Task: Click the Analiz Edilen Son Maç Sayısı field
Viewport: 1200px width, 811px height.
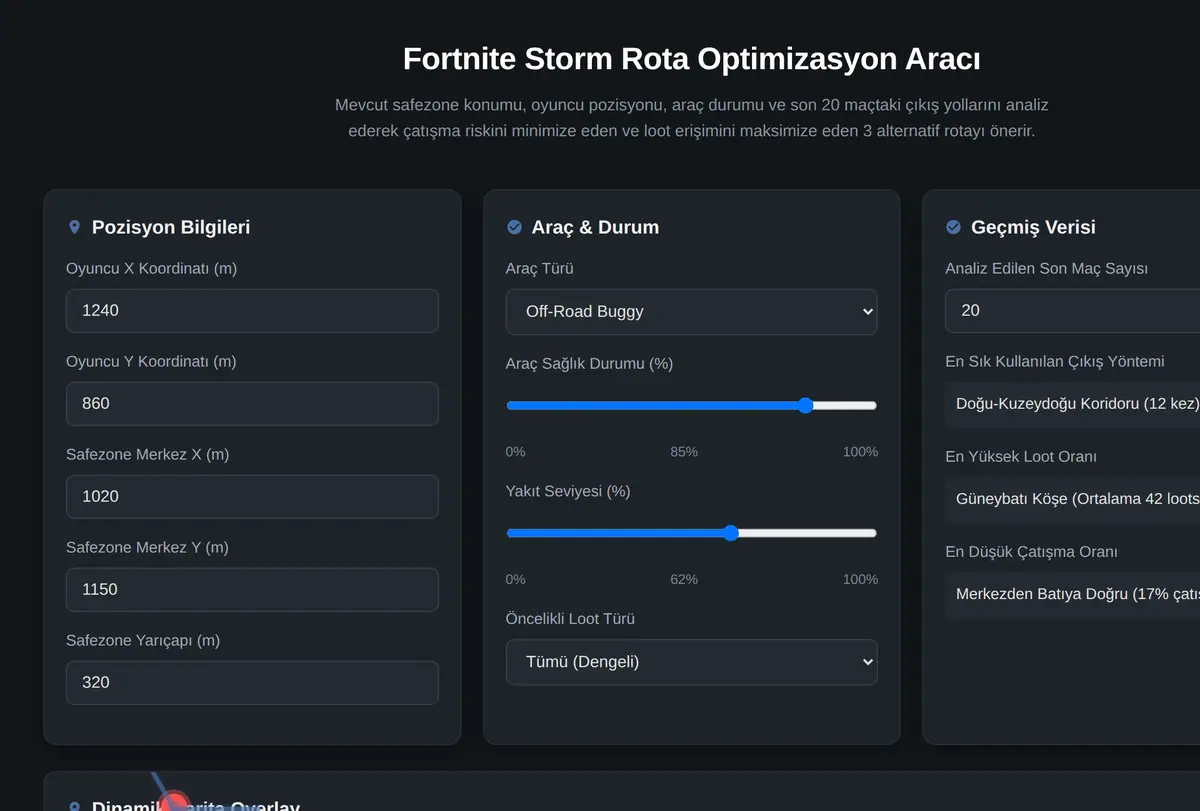Action: click(1072, 311)
